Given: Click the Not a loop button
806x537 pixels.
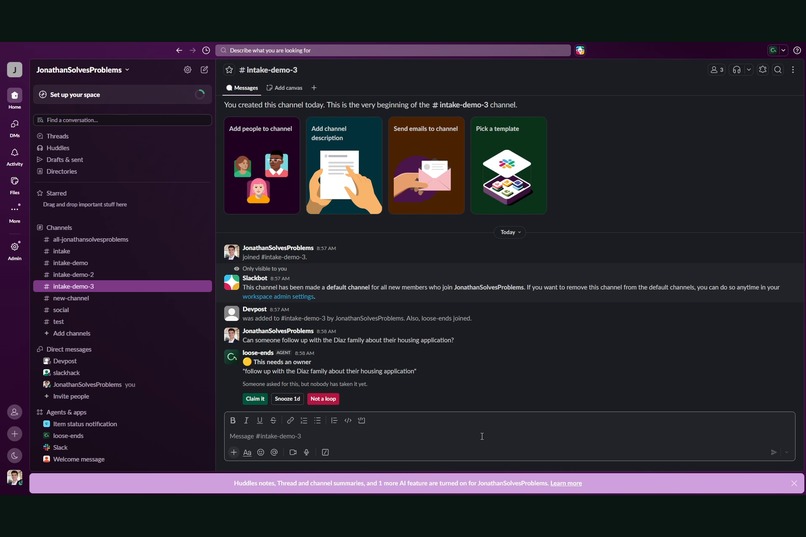Looking at the screenshot, I should (323, 399).
